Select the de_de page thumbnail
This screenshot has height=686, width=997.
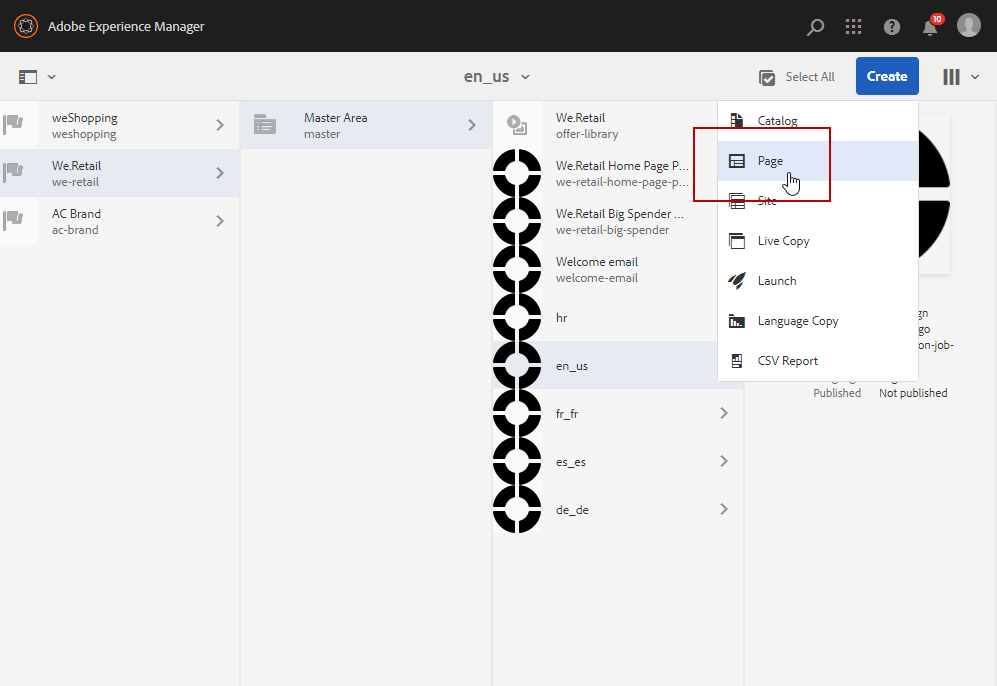517,509
